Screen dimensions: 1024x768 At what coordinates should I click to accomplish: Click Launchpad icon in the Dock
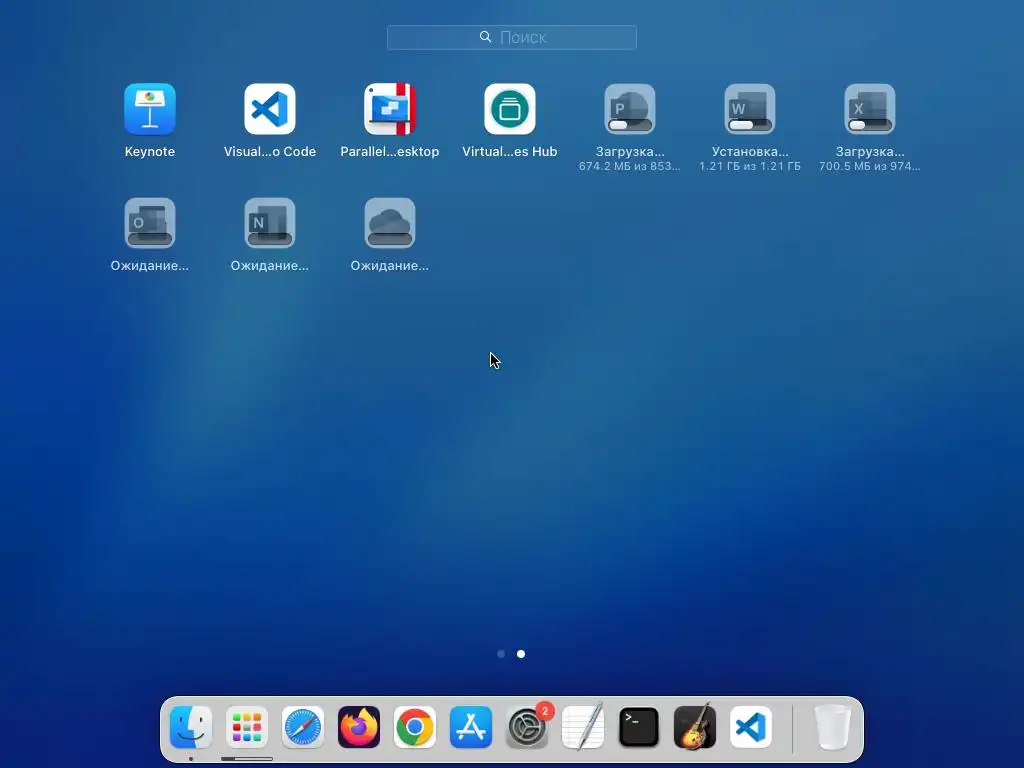pyautogui.click(x=247, y=727)
